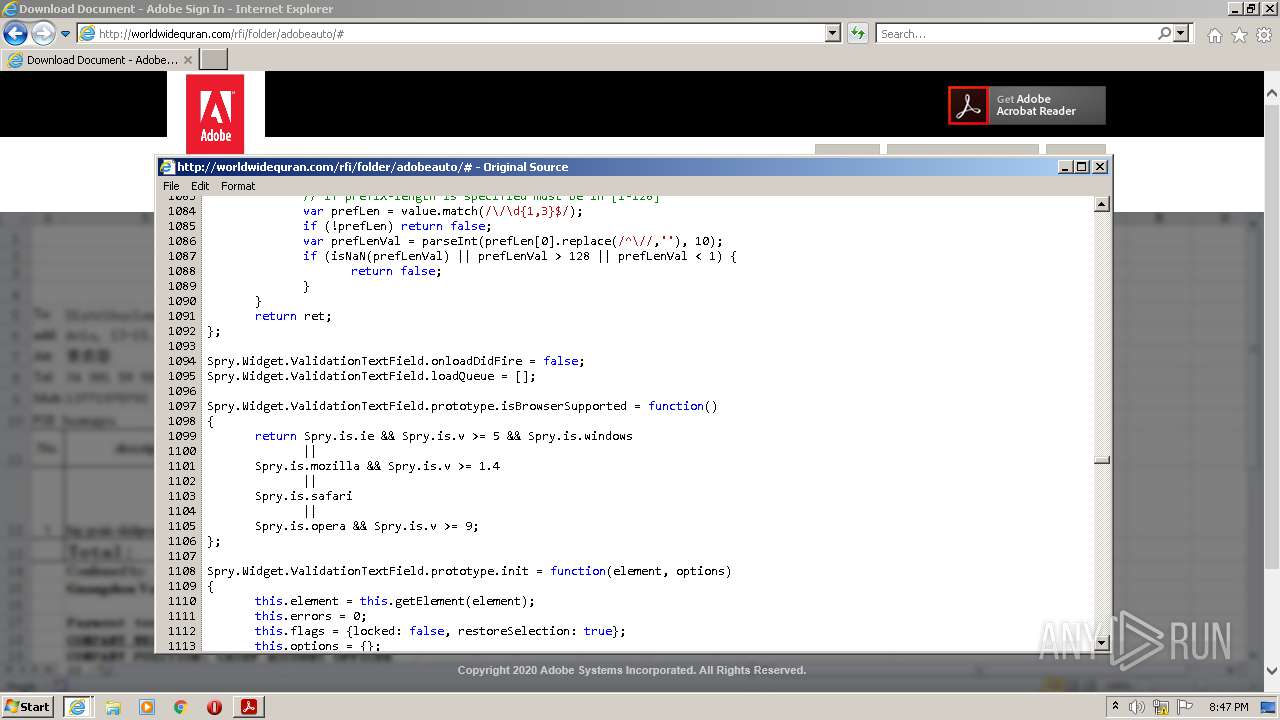Viewport: 1280px width, 720px height.
Task: Refresh the page using the refresh icon
Action: [x=858, y=34]
